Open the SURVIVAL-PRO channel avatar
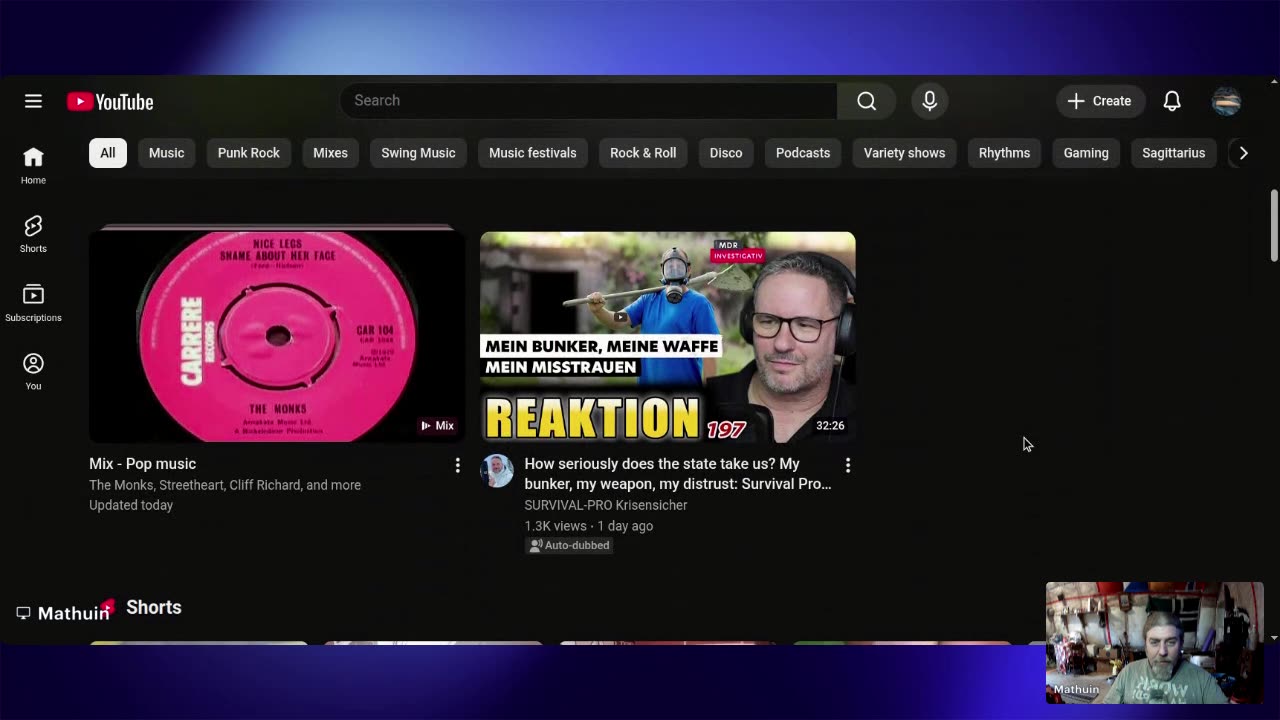 click(x=497, y=470)
